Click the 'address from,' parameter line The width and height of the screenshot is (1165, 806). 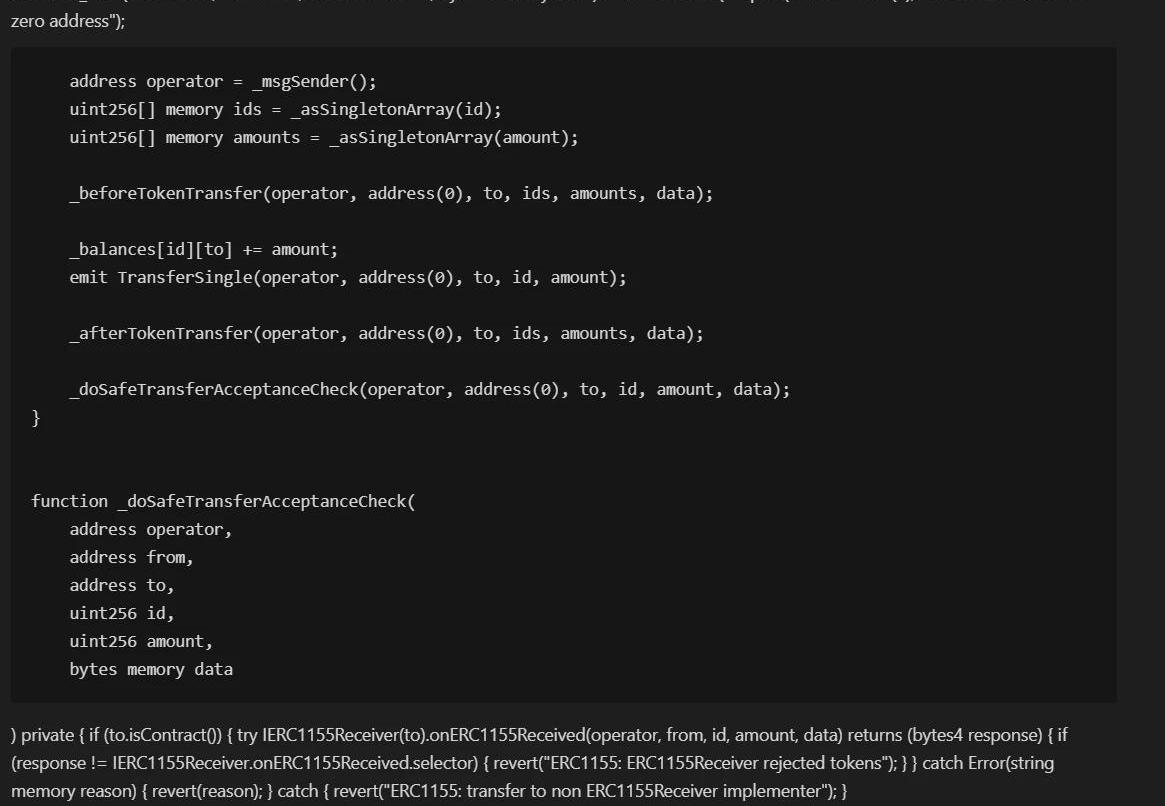[x=131, y=557]
